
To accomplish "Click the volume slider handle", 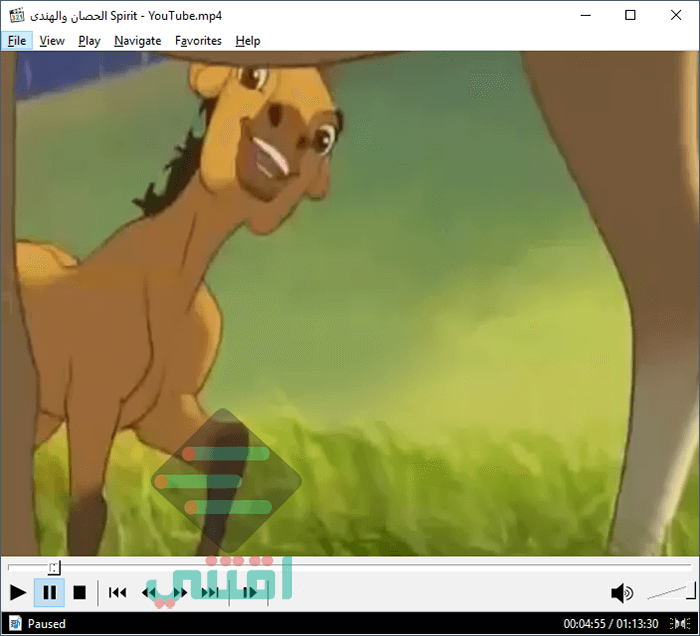I will 691,590.
